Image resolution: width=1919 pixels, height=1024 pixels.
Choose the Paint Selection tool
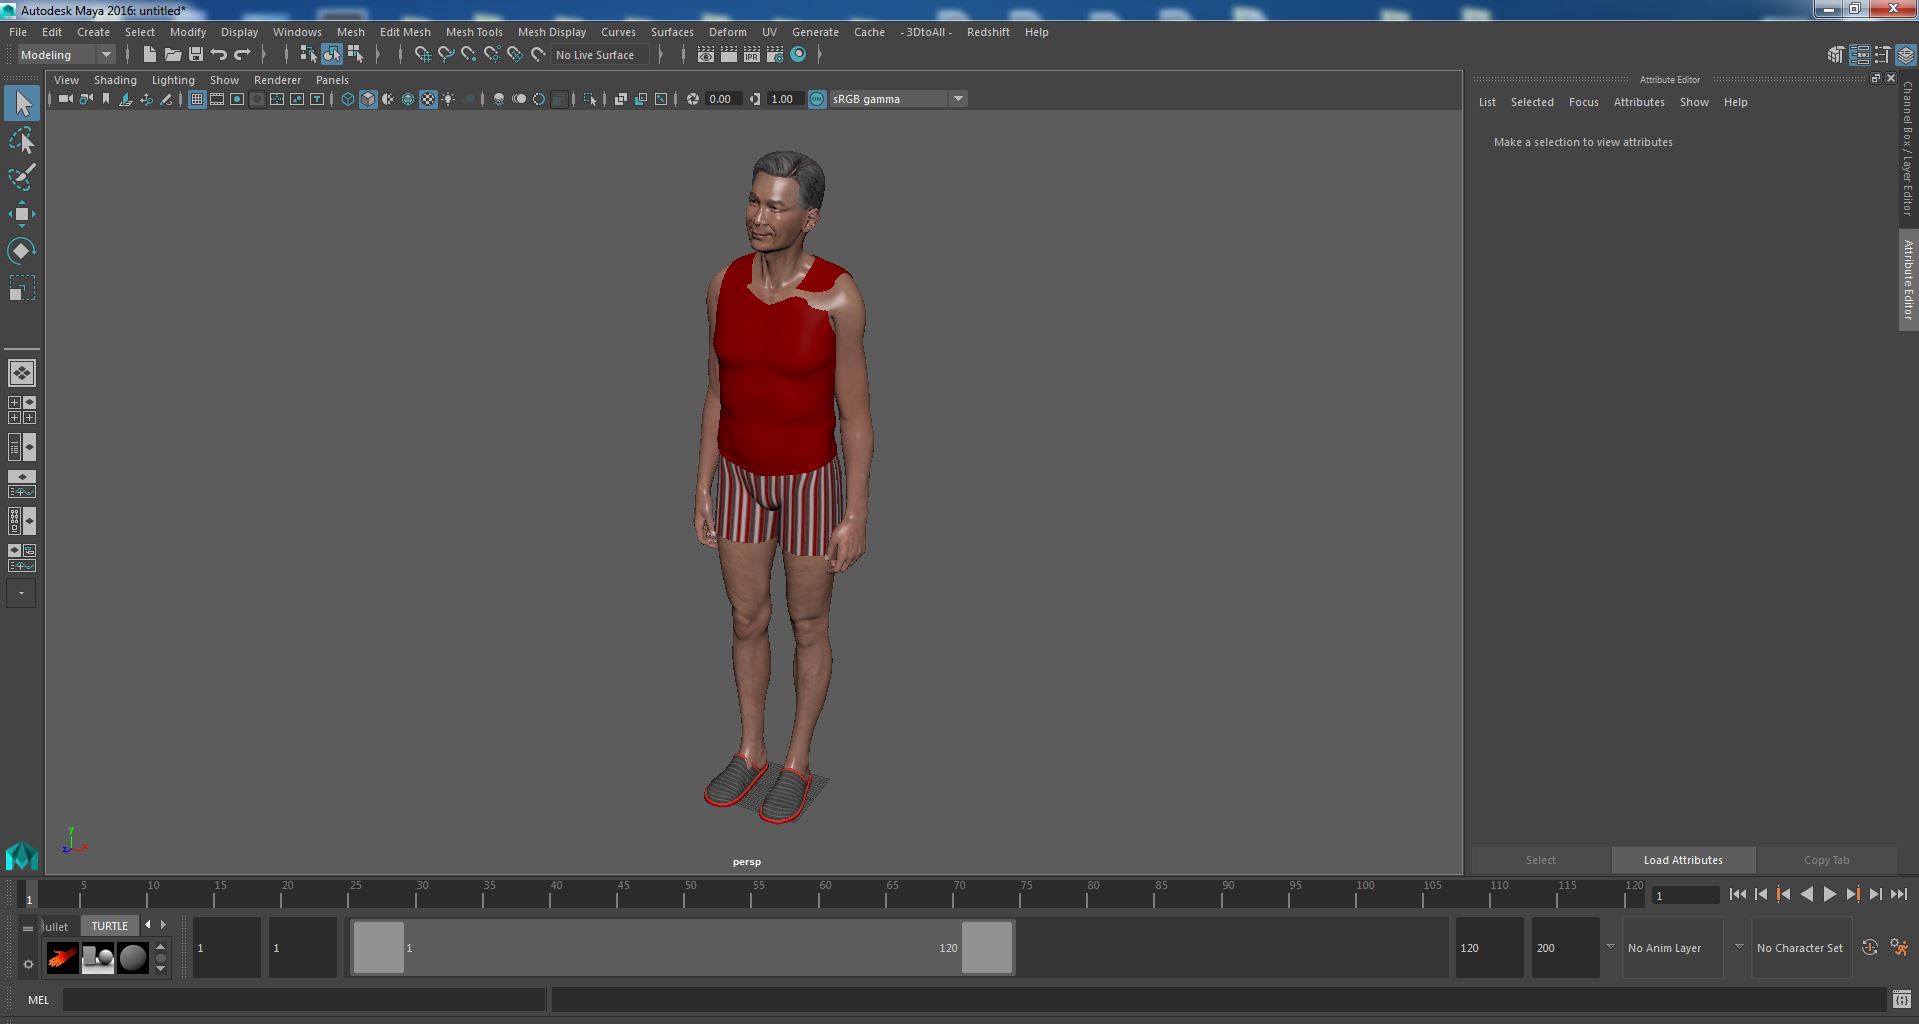(22, 177)
